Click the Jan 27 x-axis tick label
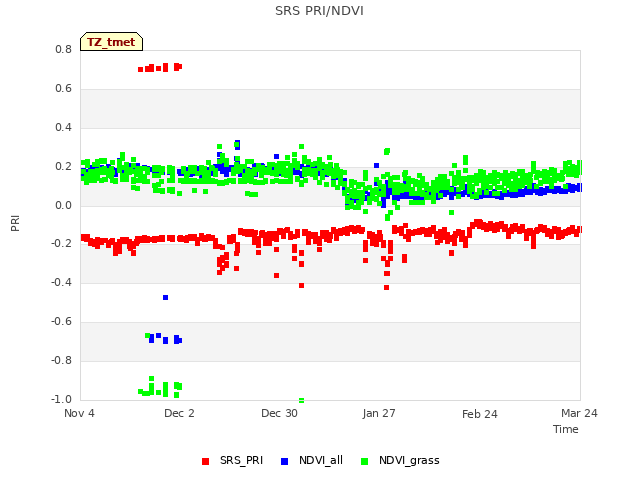The width and height of the screenshot is (640, 480). [379, 413]
